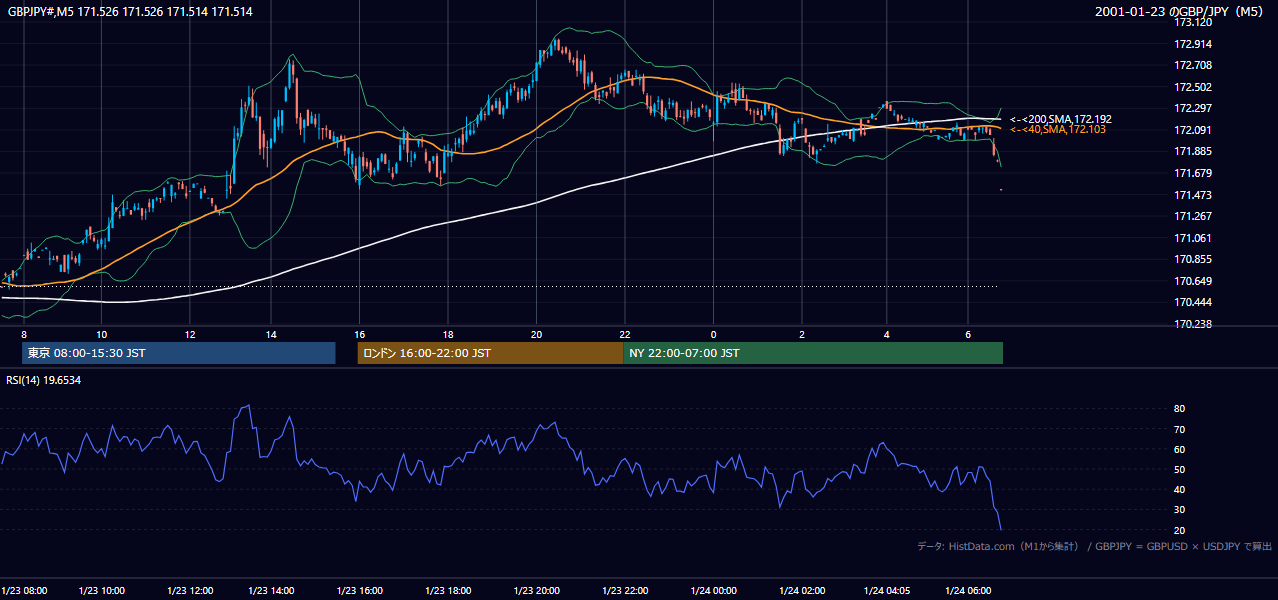This screenshot has width=1278, height=600.
Task: Click the 1/23 08:00 bottom date label
Action: pyautogui.click(x=24, y=591)
